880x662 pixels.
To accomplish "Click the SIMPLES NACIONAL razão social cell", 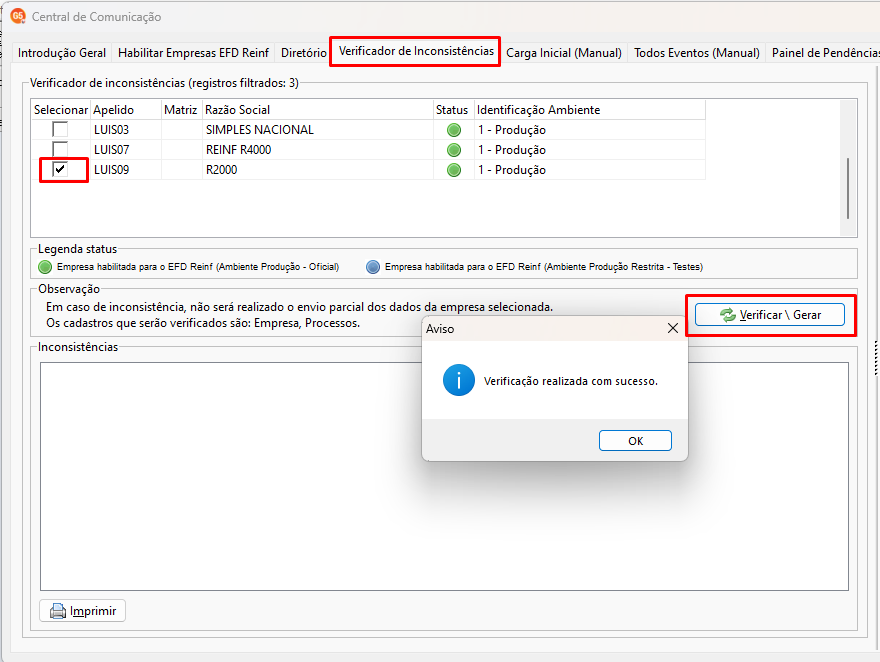I will pyautogui.click(x=318, y=130).
